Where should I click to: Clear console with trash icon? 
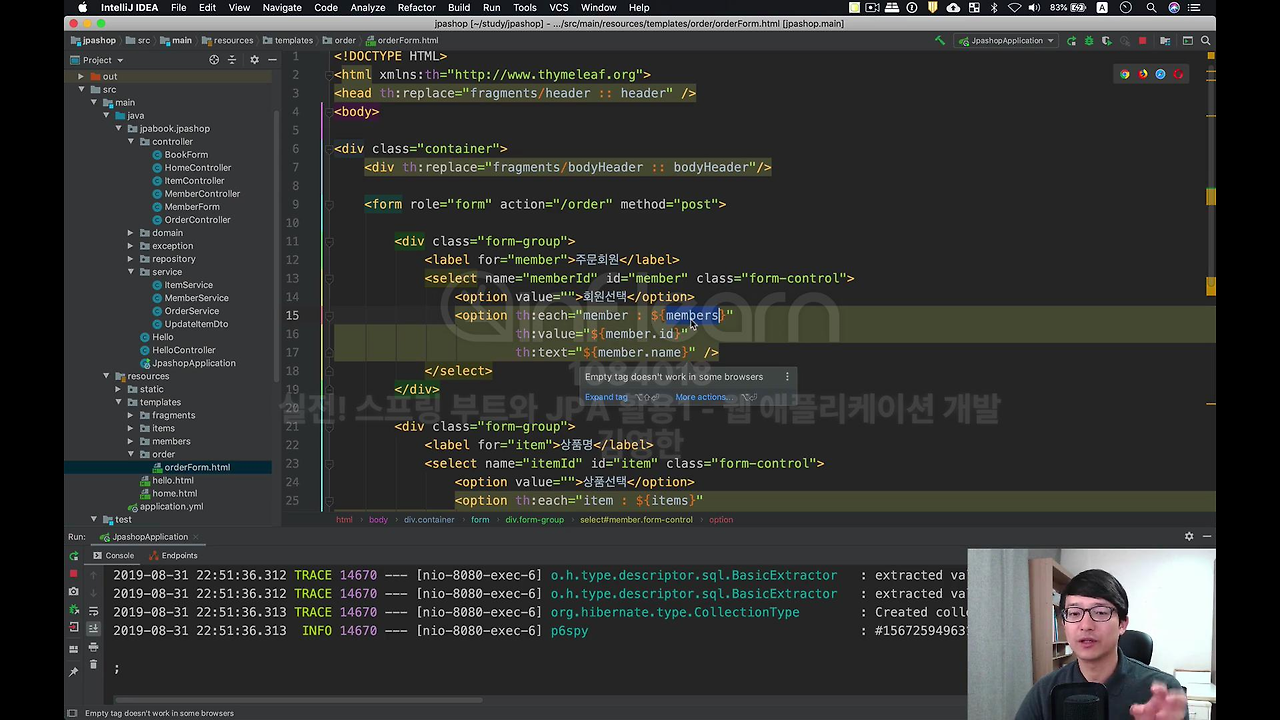point(93,664)
